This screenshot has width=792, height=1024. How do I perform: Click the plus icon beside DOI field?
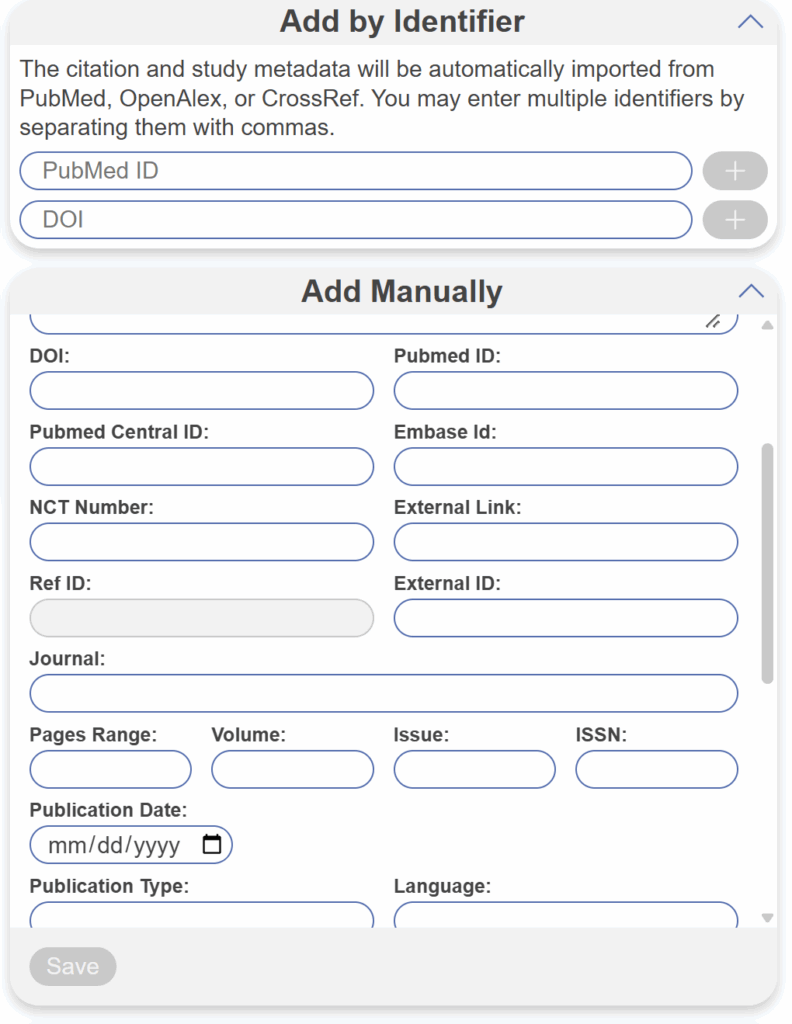[735, 219]
